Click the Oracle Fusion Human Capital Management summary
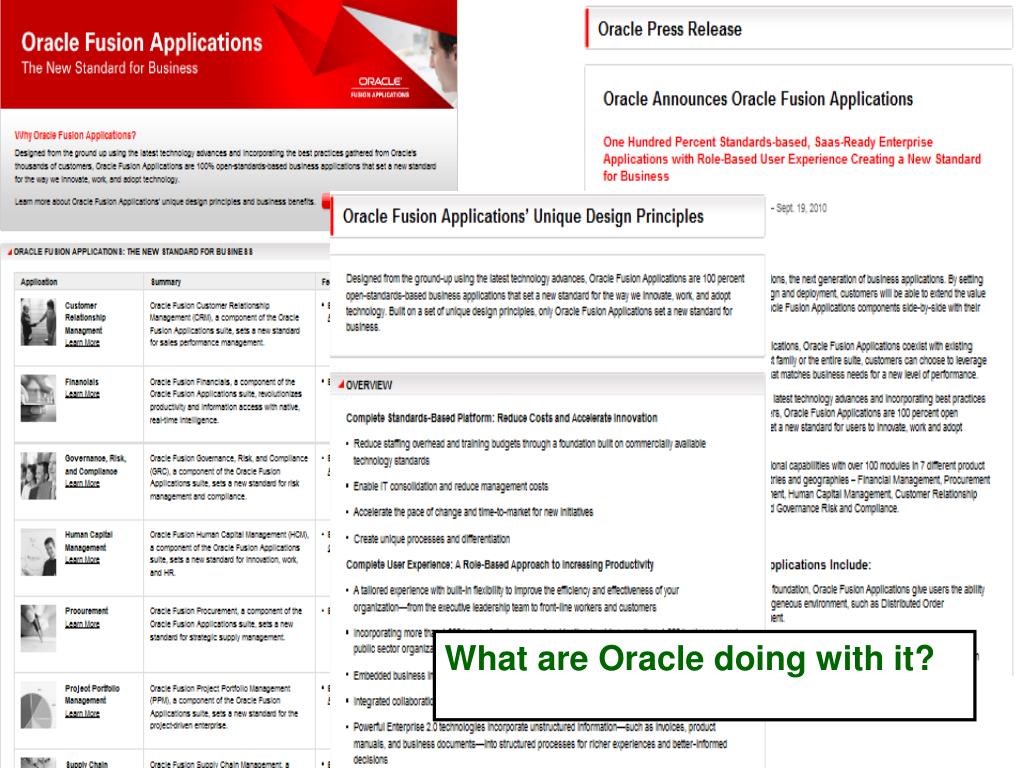The width and height of the screenshot is (1024, 768). click(x=229, y=553)
